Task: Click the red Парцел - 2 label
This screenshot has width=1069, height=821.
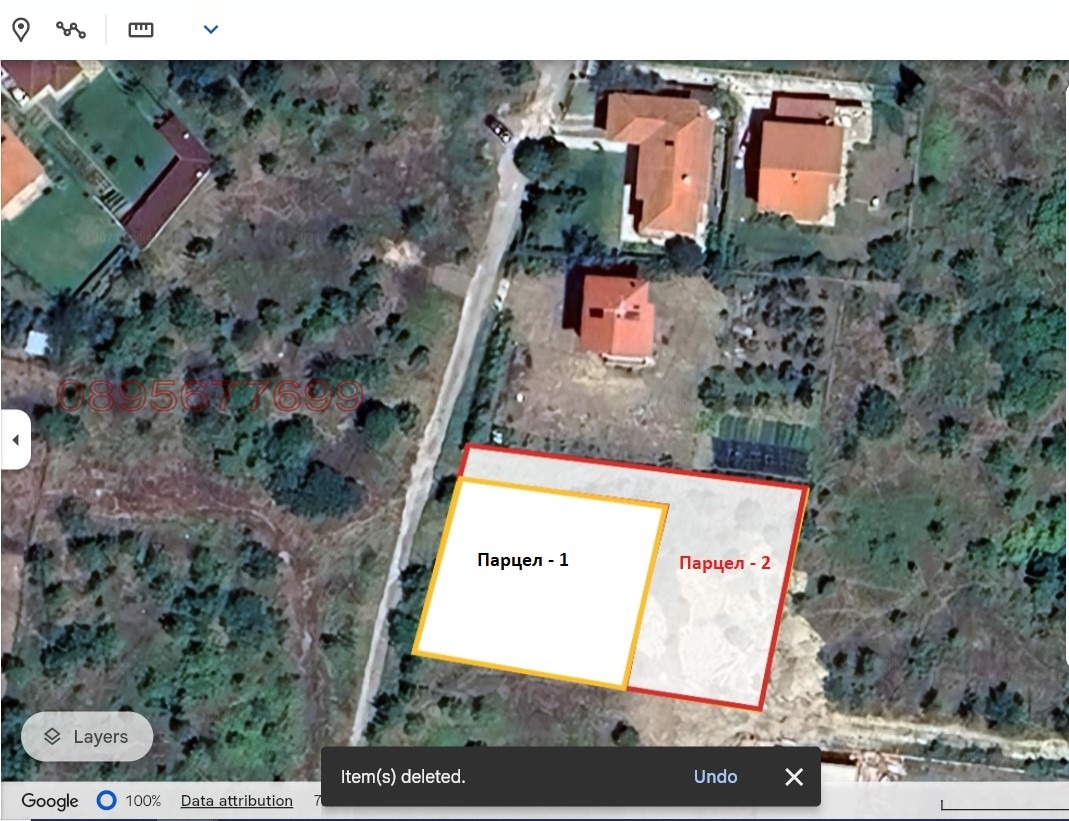Action: click(725, 563)
